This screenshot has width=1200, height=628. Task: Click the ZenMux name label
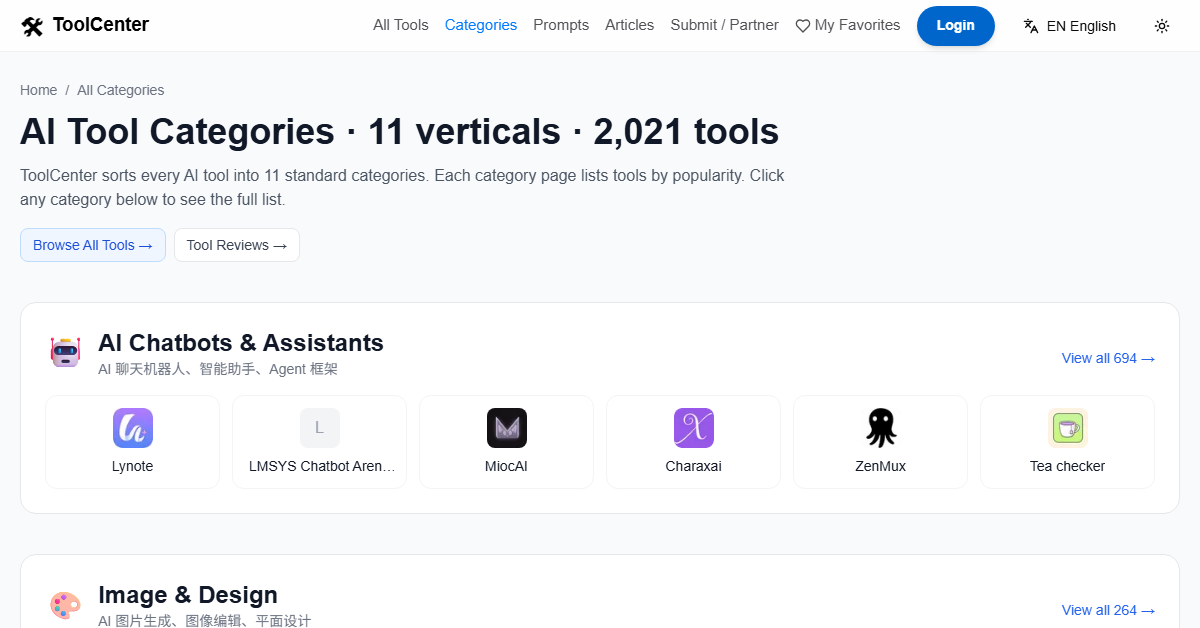tap(881, 466)
